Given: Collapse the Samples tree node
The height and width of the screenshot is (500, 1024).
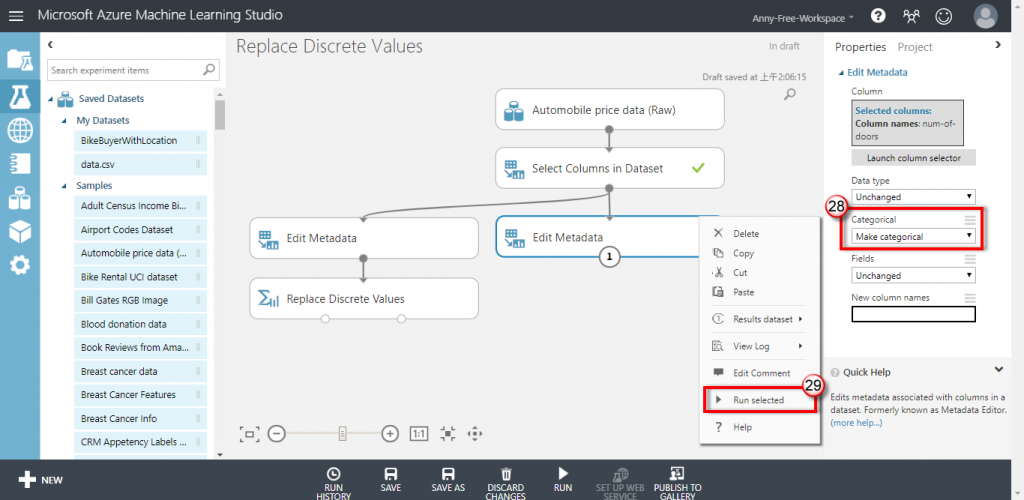Looking at the screenshot, I should point(64,186).
